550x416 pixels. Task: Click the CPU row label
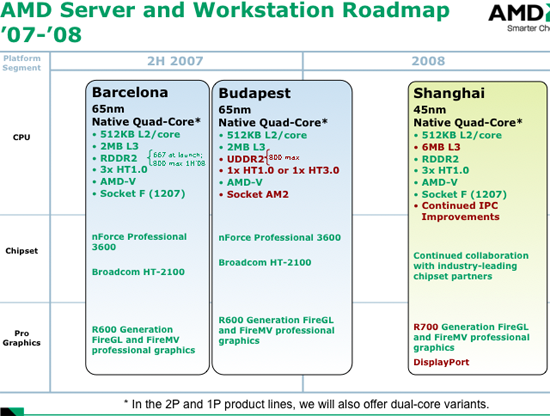pos(22,137)
